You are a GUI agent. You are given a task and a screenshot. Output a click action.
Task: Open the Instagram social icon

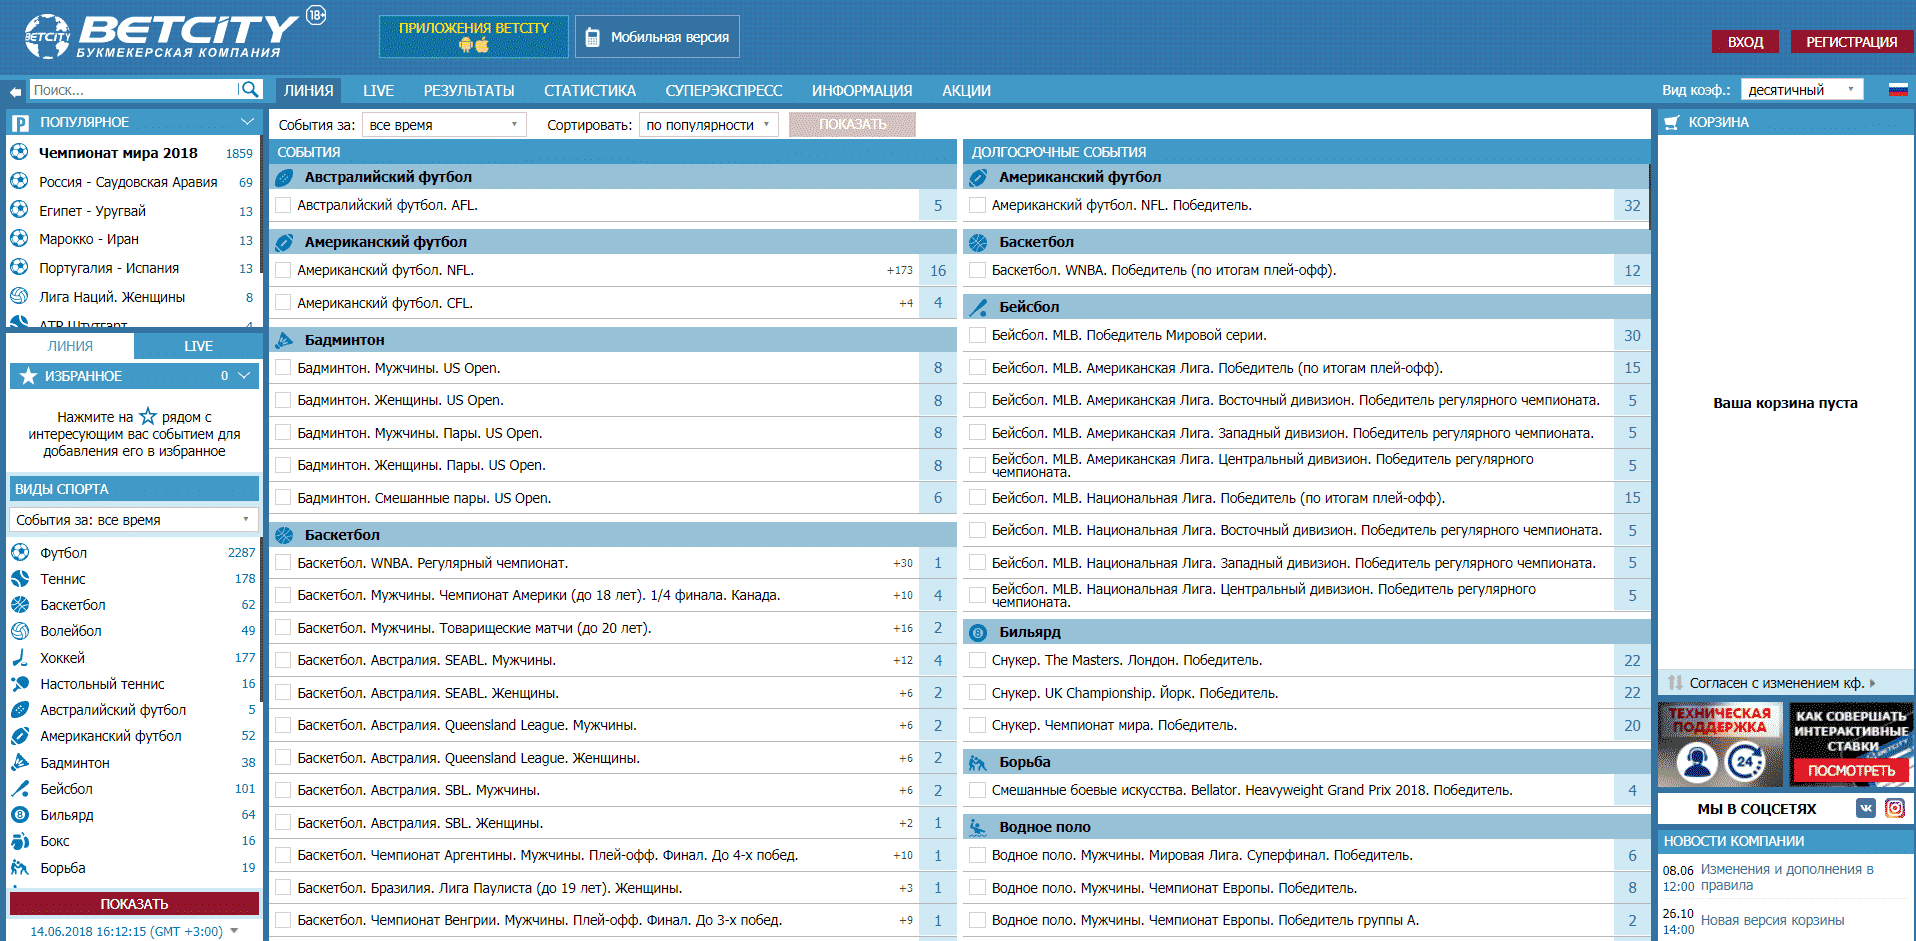1895,808
